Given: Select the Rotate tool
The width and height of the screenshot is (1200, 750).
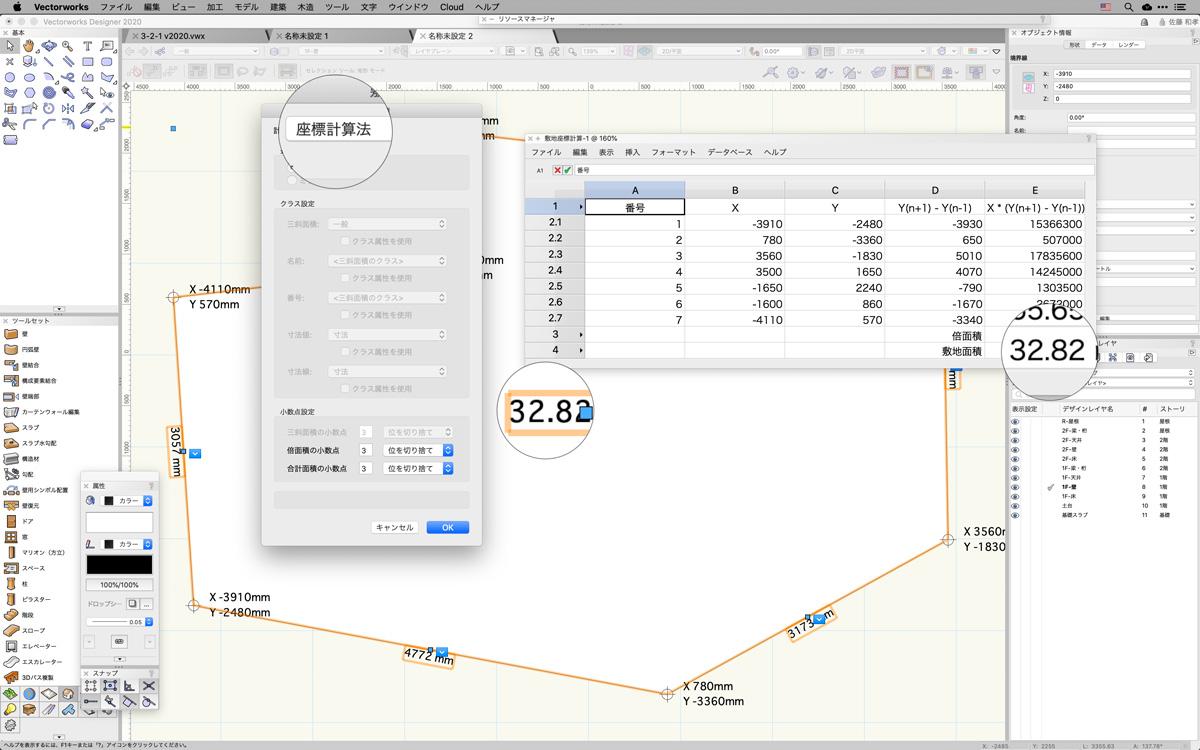Looking at the screenshot, I should click(49, 108).
